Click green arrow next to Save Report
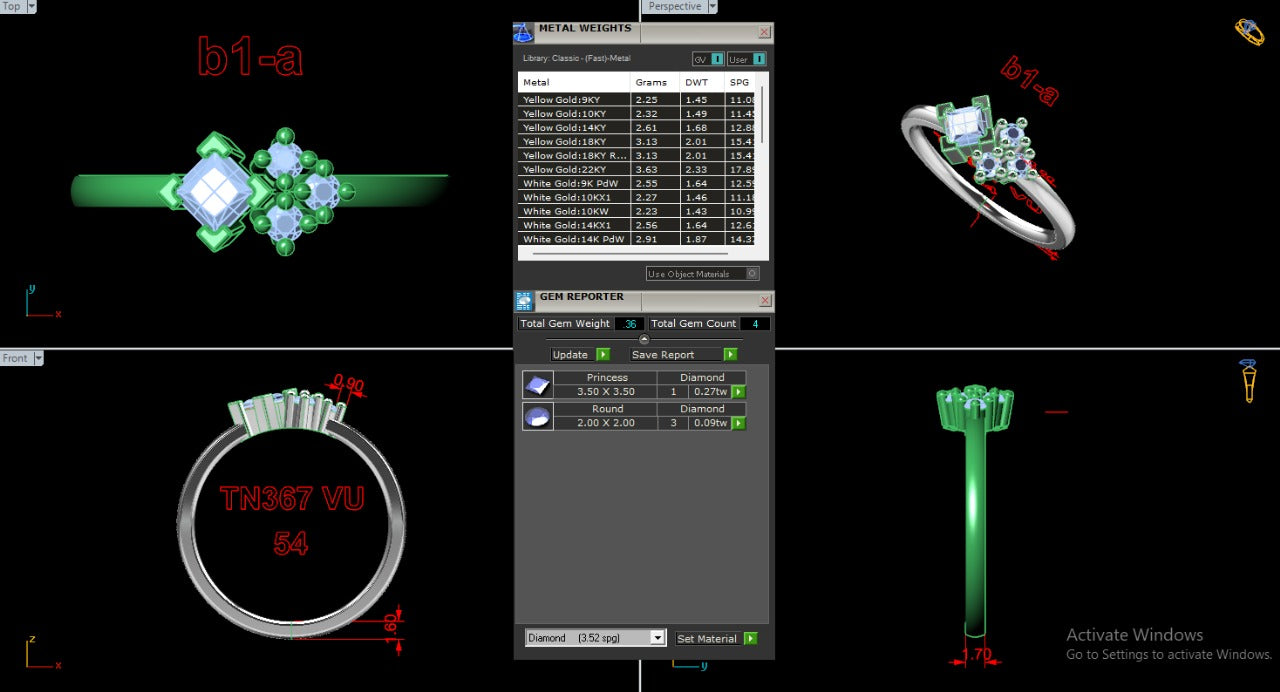 point(730,355)
